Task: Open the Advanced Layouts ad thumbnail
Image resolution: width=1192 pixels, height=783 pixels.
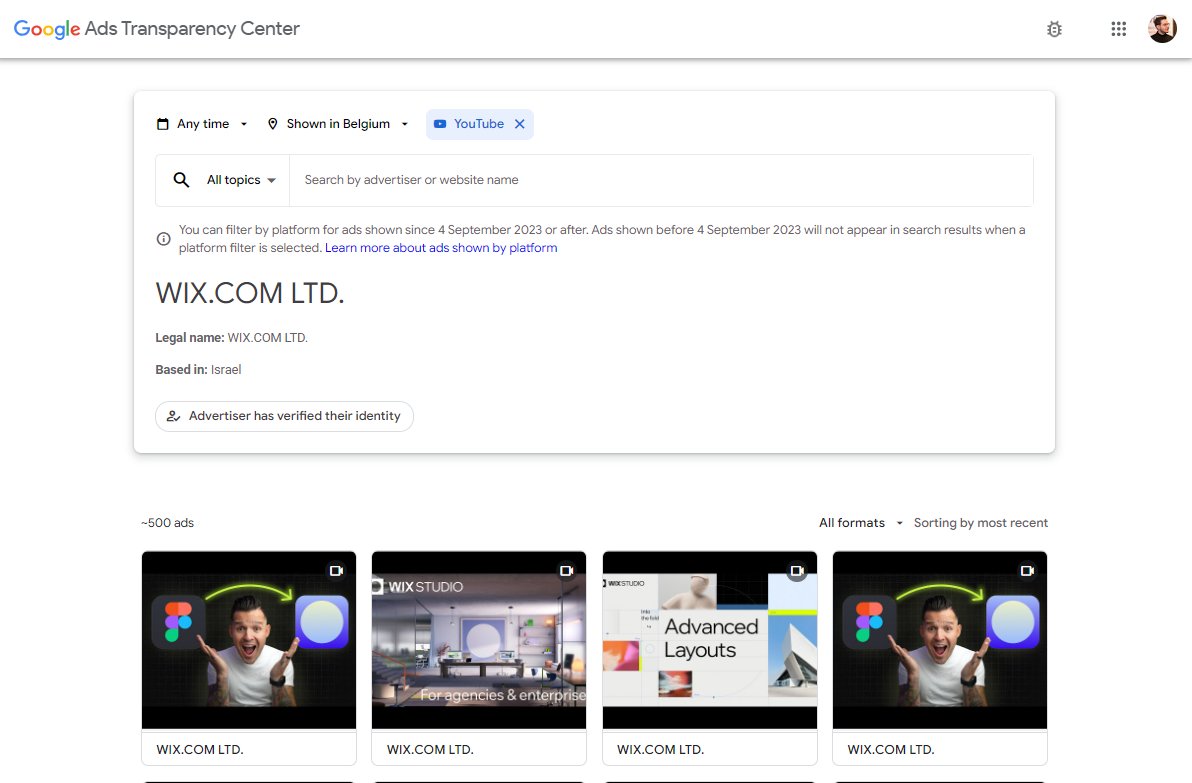Action: click(x=709, y=640)
